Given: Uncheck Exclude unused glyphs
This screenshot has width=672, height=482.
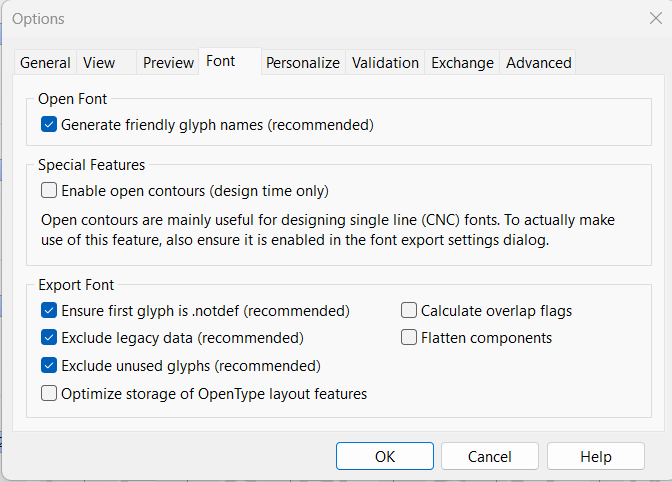Looking at the screenshot, I should point(49,366).
